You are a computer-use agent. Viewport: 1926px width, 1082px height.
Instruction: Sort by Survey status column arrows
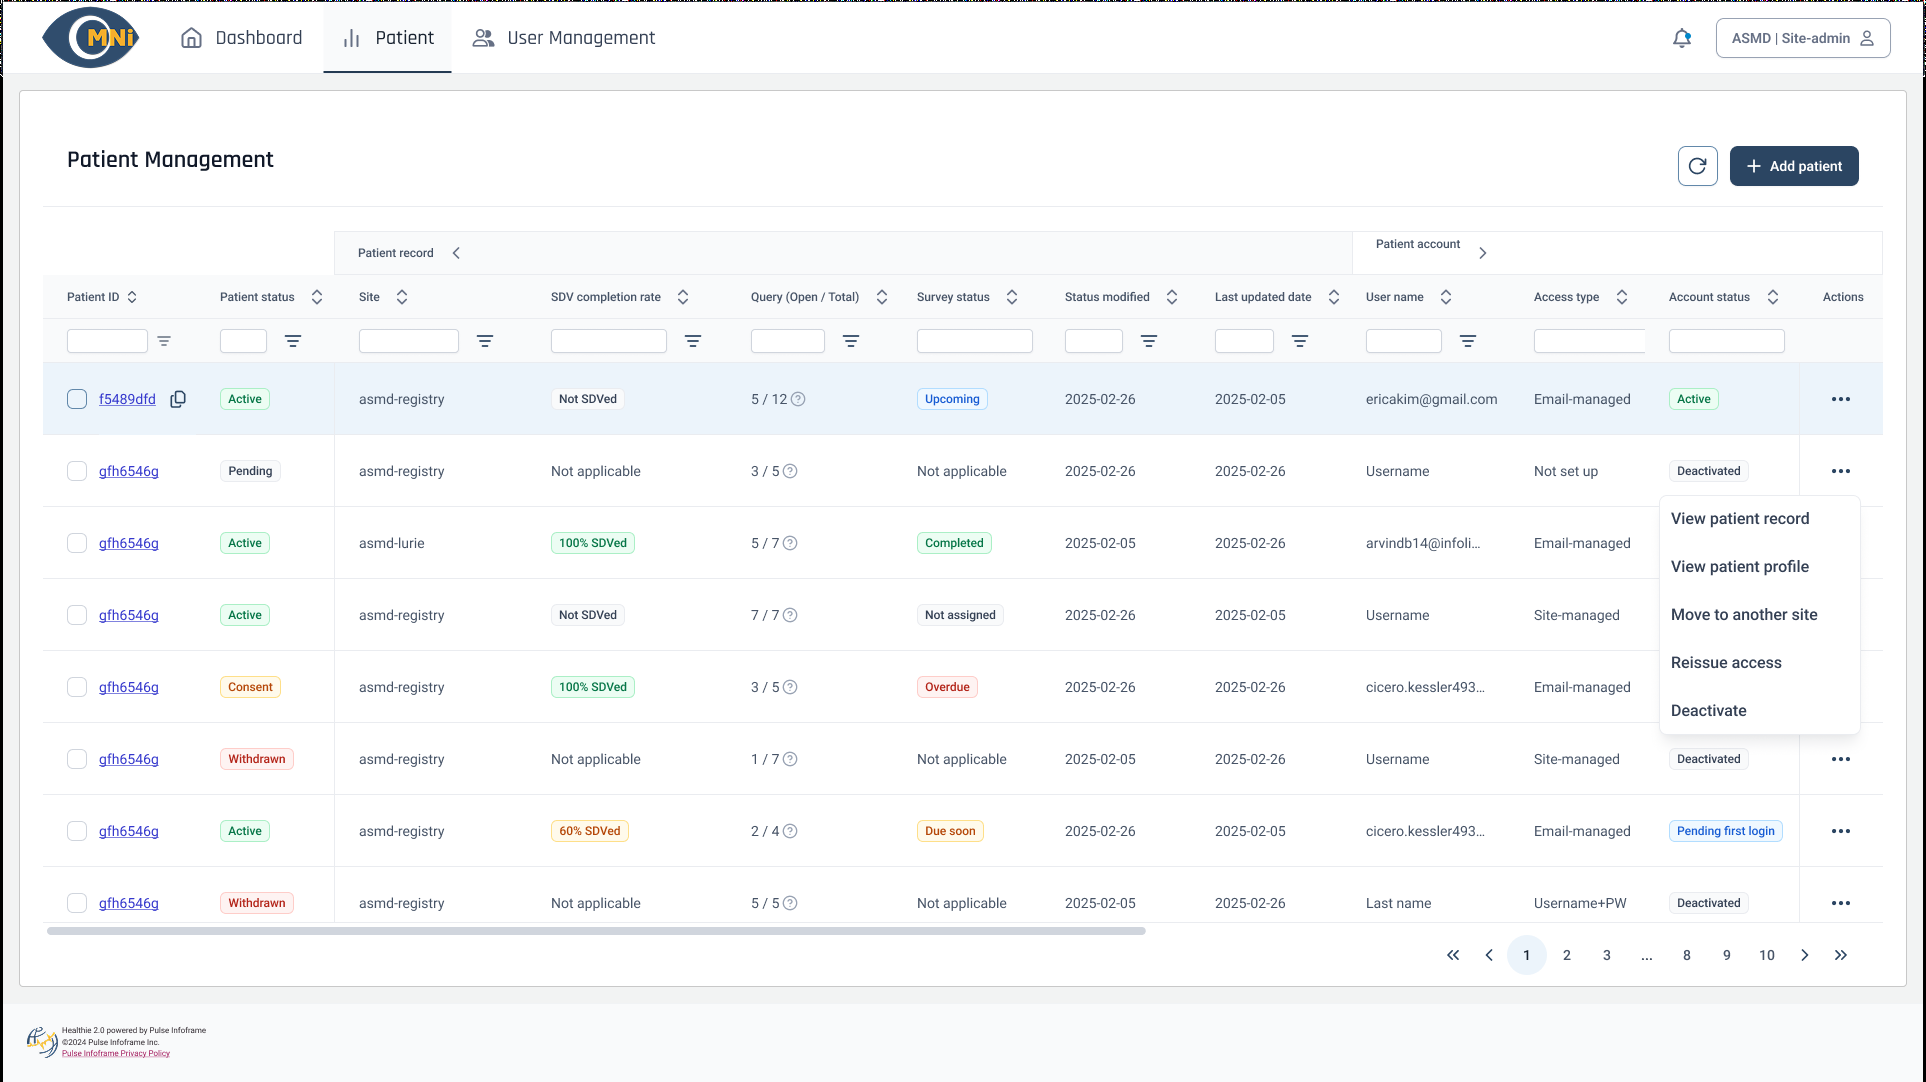[x=1012, y=297]
